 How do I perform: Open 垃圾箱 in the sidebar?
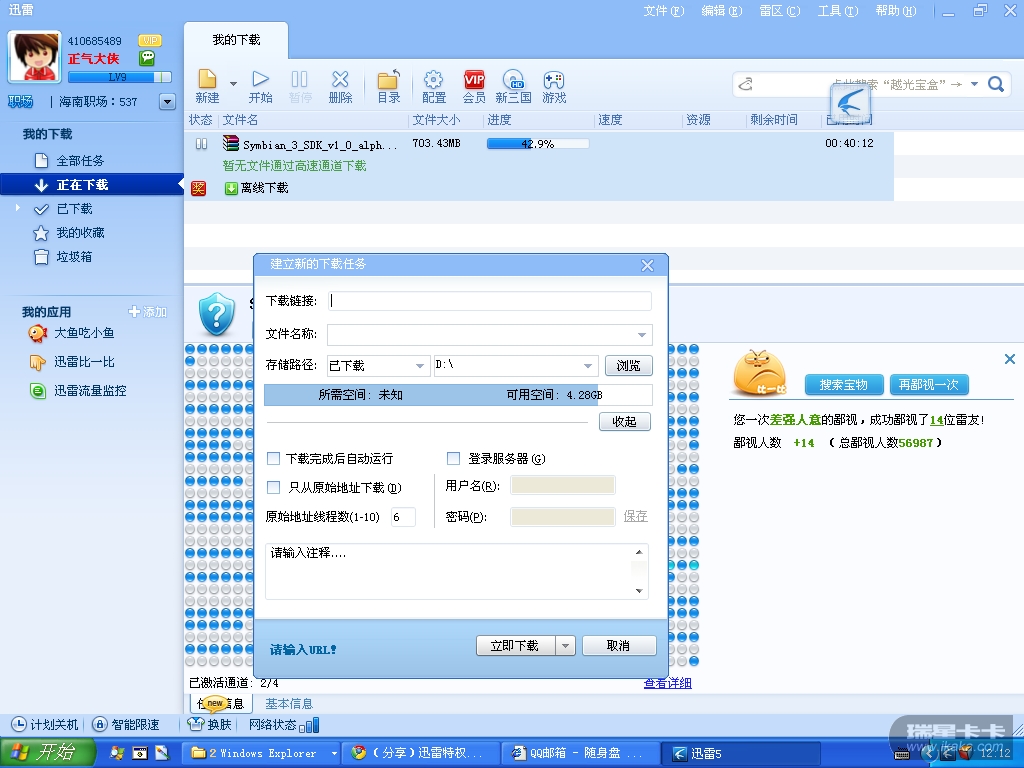click(x=74, y=257)
